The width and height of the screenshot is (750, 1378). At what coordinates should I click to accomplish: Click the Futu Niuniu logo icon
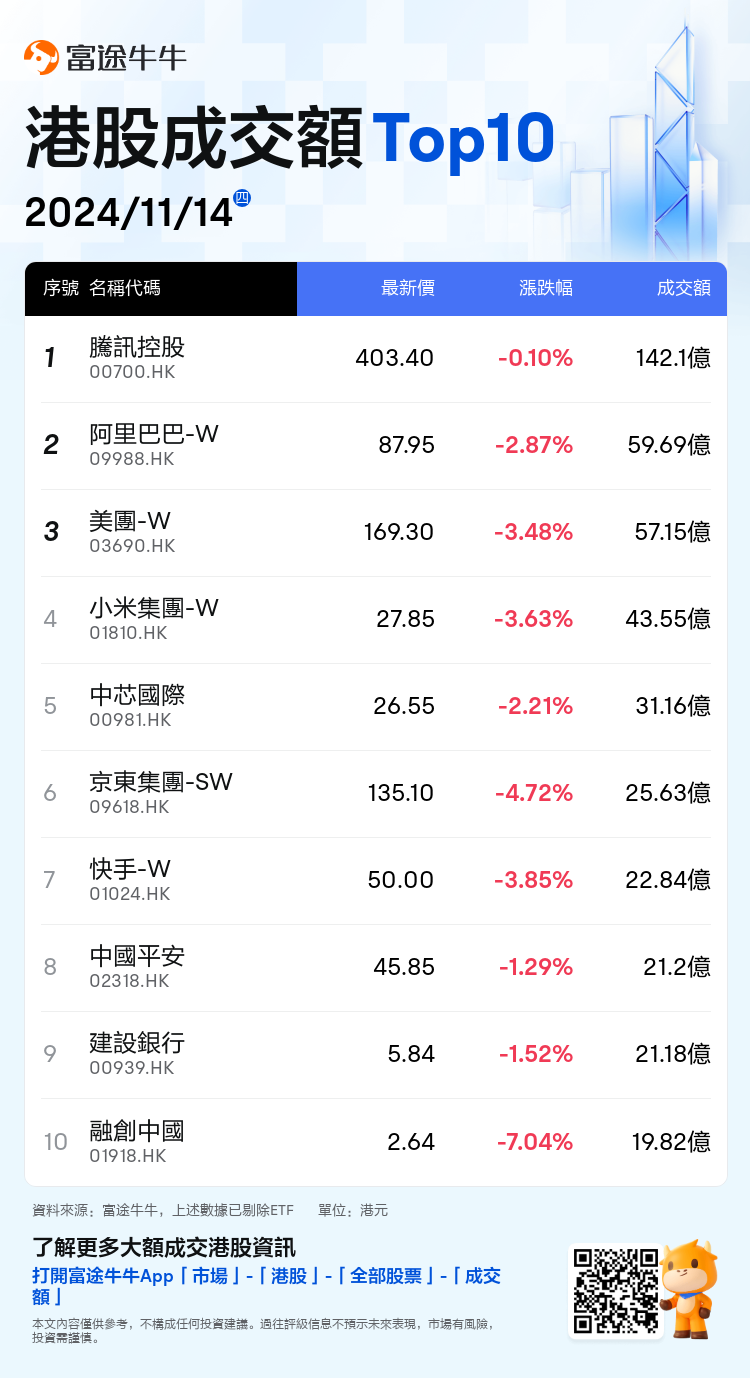pos(41,57)
